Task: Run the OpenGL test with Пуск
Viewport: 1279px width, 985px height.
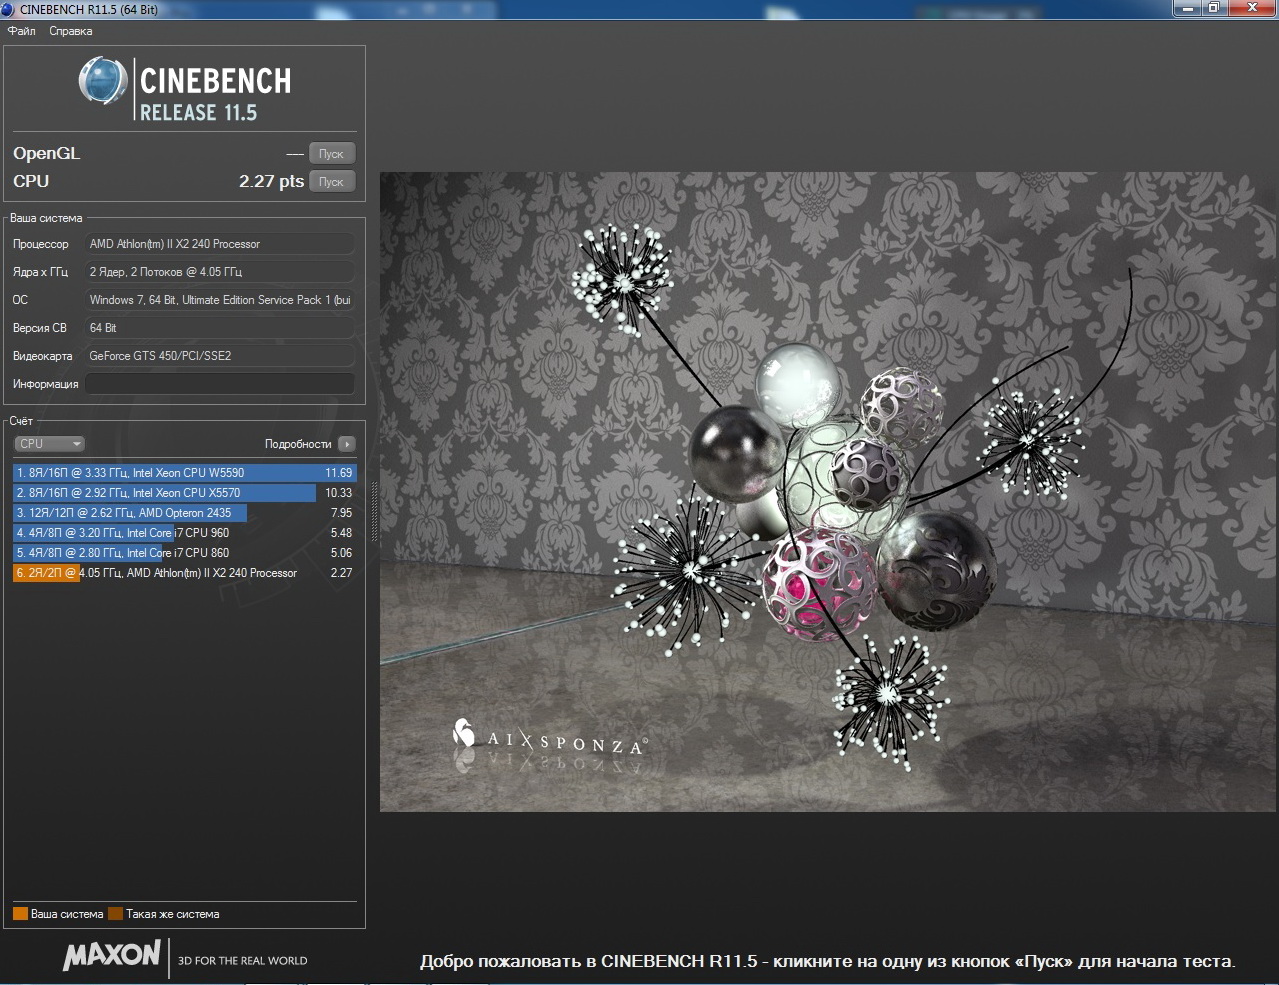Action: tap(332, 154)
